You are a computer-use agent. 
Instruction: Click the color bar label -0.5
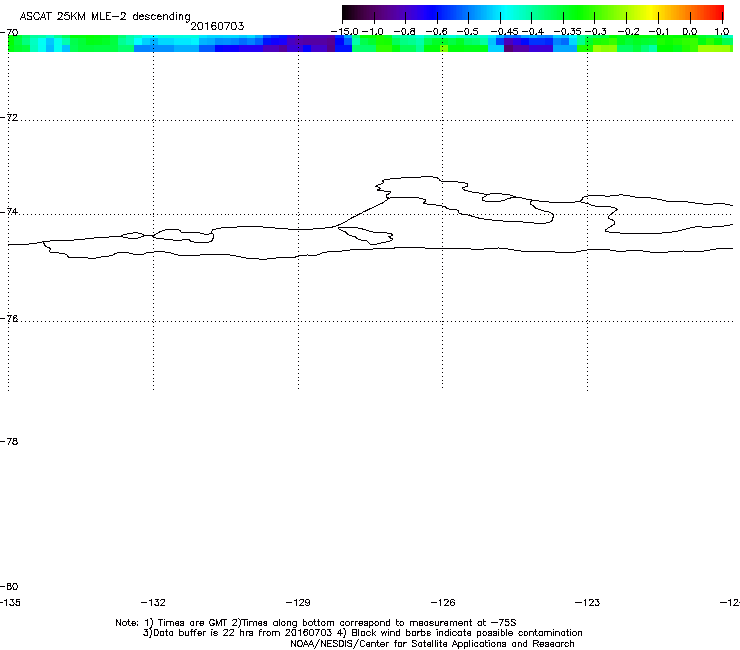pyautogui.click(x=468, y=32)
